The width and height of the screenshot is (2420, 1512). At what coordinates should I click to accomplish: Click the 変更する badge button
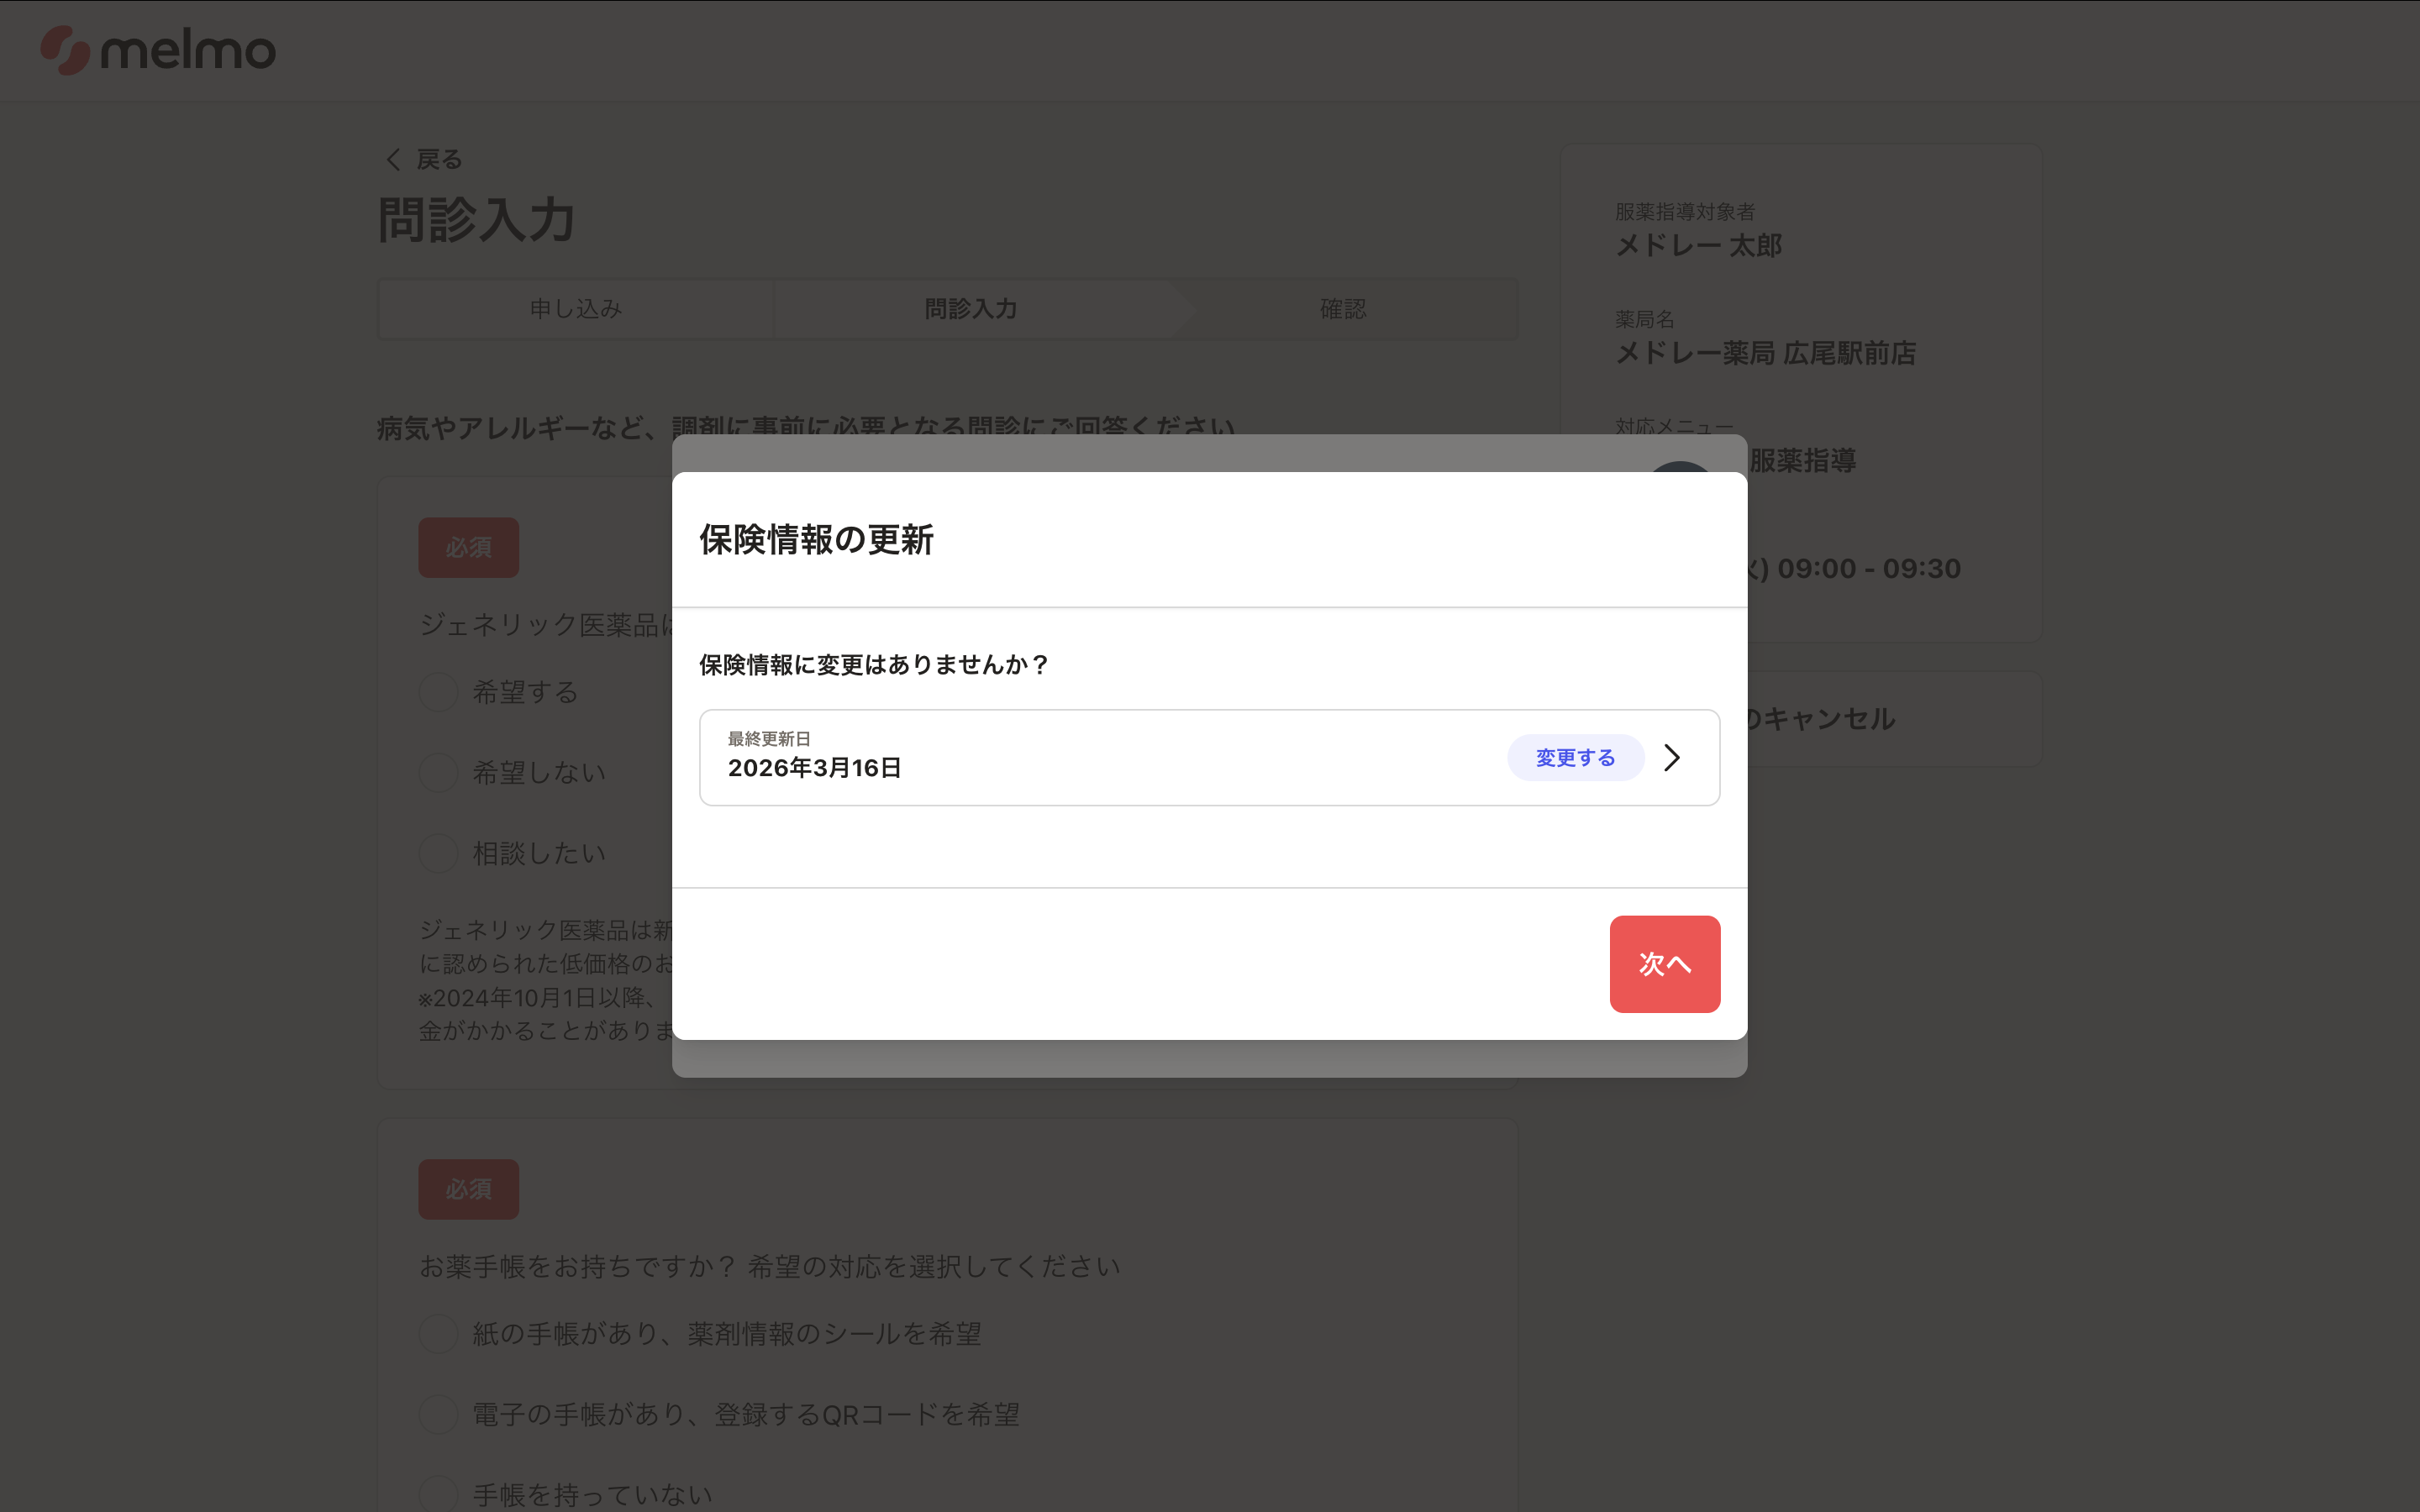[x=1575, y=758]
